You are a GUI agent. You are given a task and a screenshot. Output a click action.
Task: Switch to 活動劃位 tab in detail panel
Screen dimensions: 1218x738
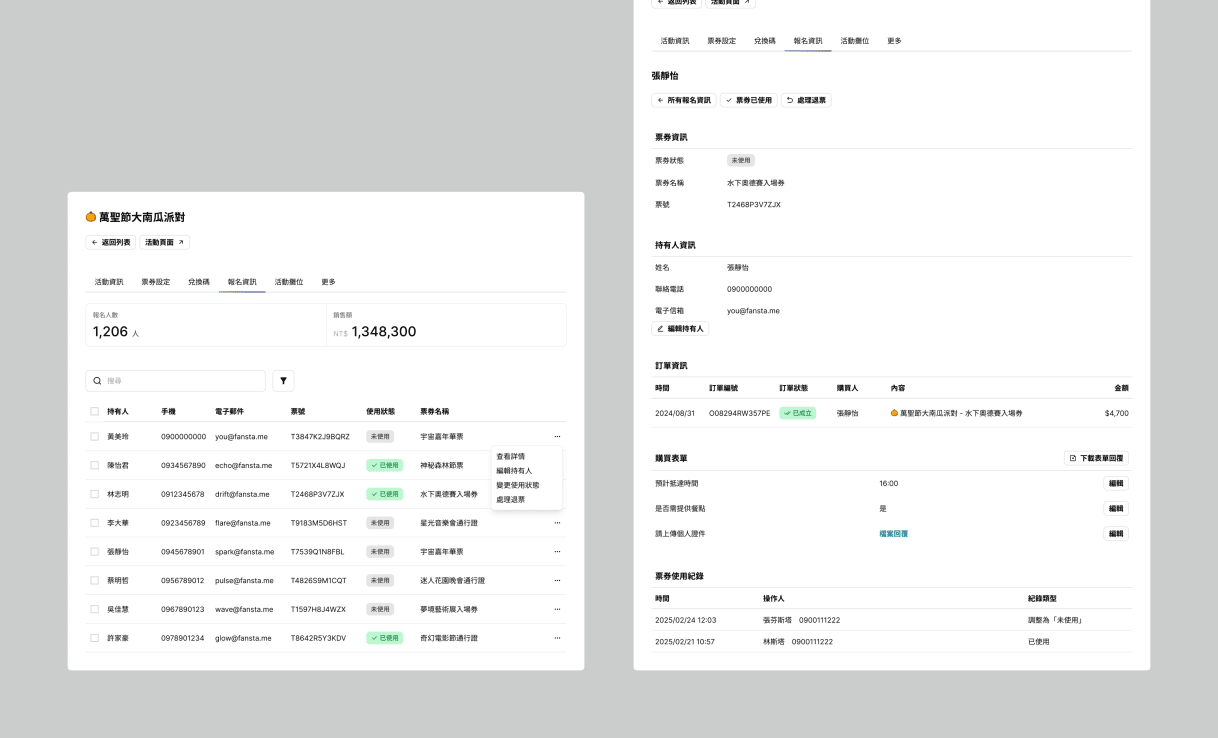[x=855, y=41]
